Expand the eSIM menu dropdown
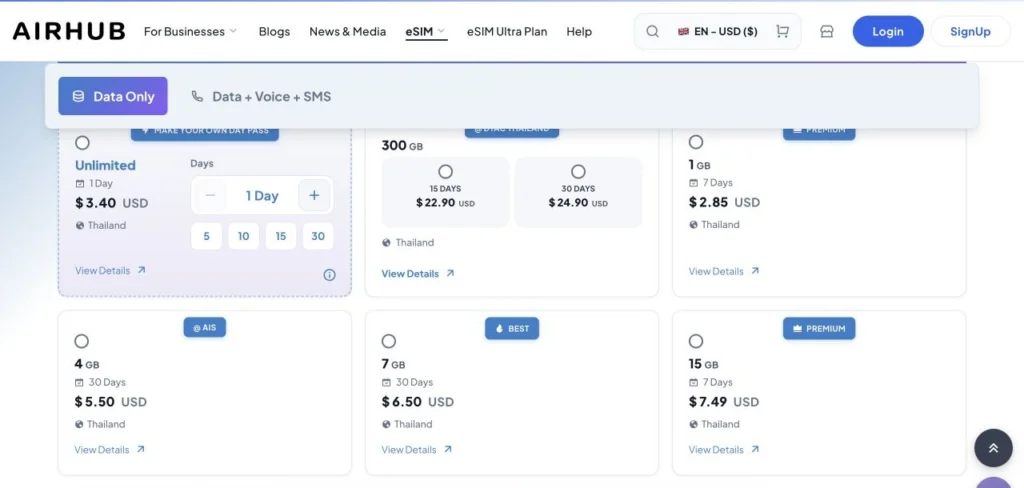This screenshot has height=488, width=1024. click(x=426, y=31)
